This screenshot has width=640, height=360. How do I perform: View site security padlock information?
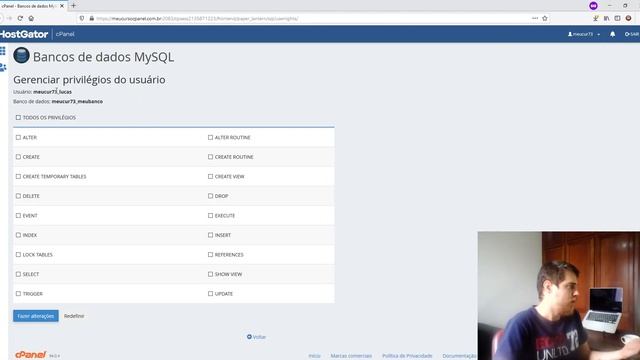pos(91,18)
